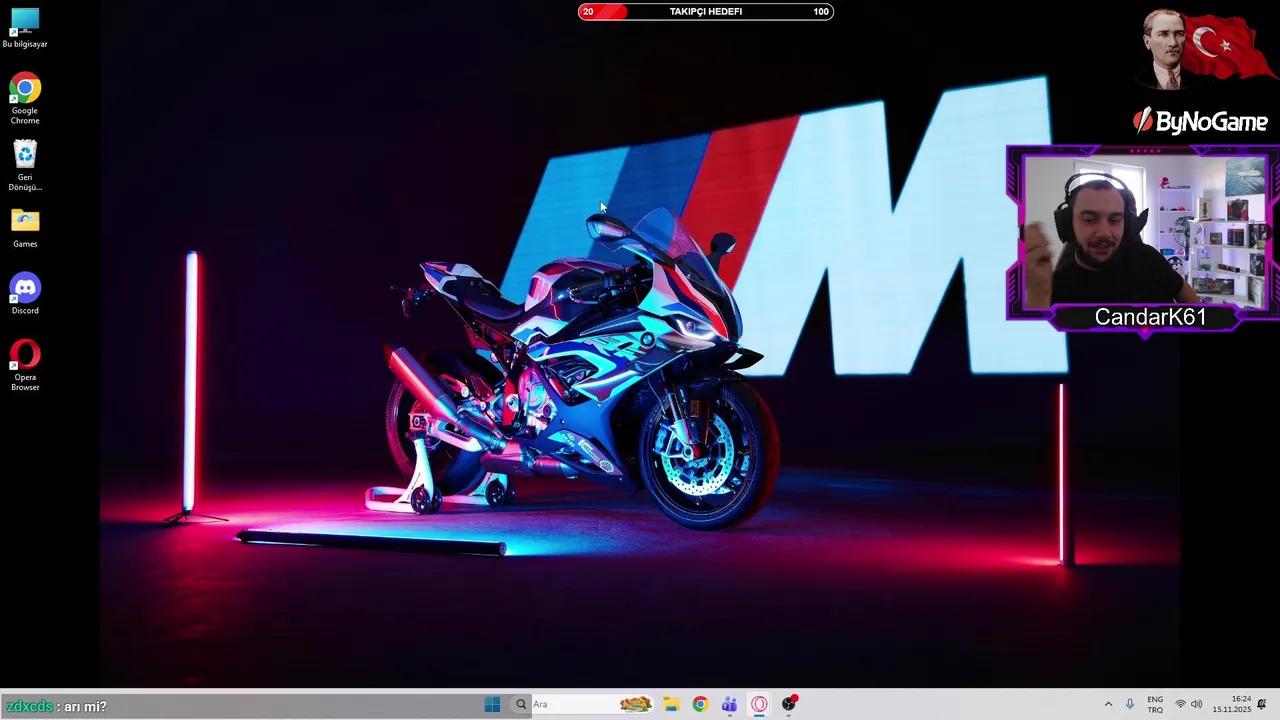The image size is (1280, 720).
Task: Show hidden system tray icons
Action: [1108, 704]
